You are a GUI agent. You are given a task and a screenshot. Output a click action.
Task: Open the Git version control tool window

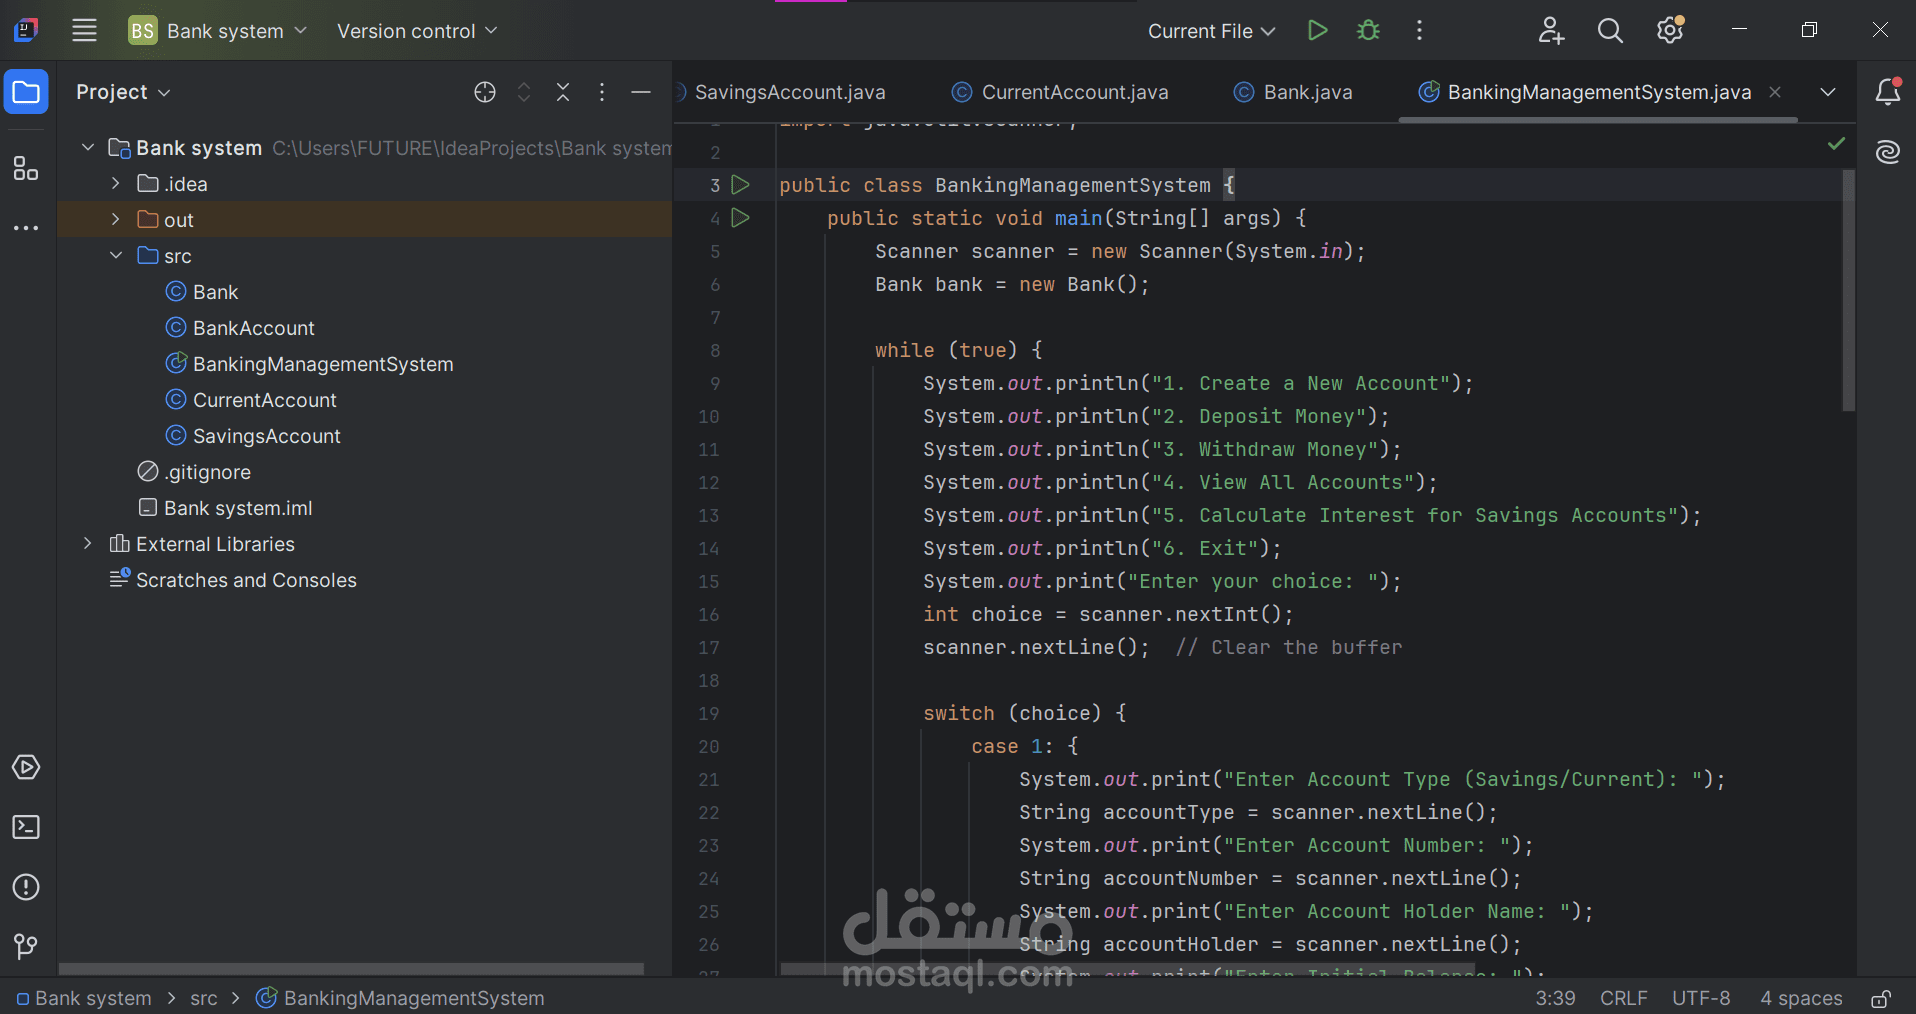[26, 946]
